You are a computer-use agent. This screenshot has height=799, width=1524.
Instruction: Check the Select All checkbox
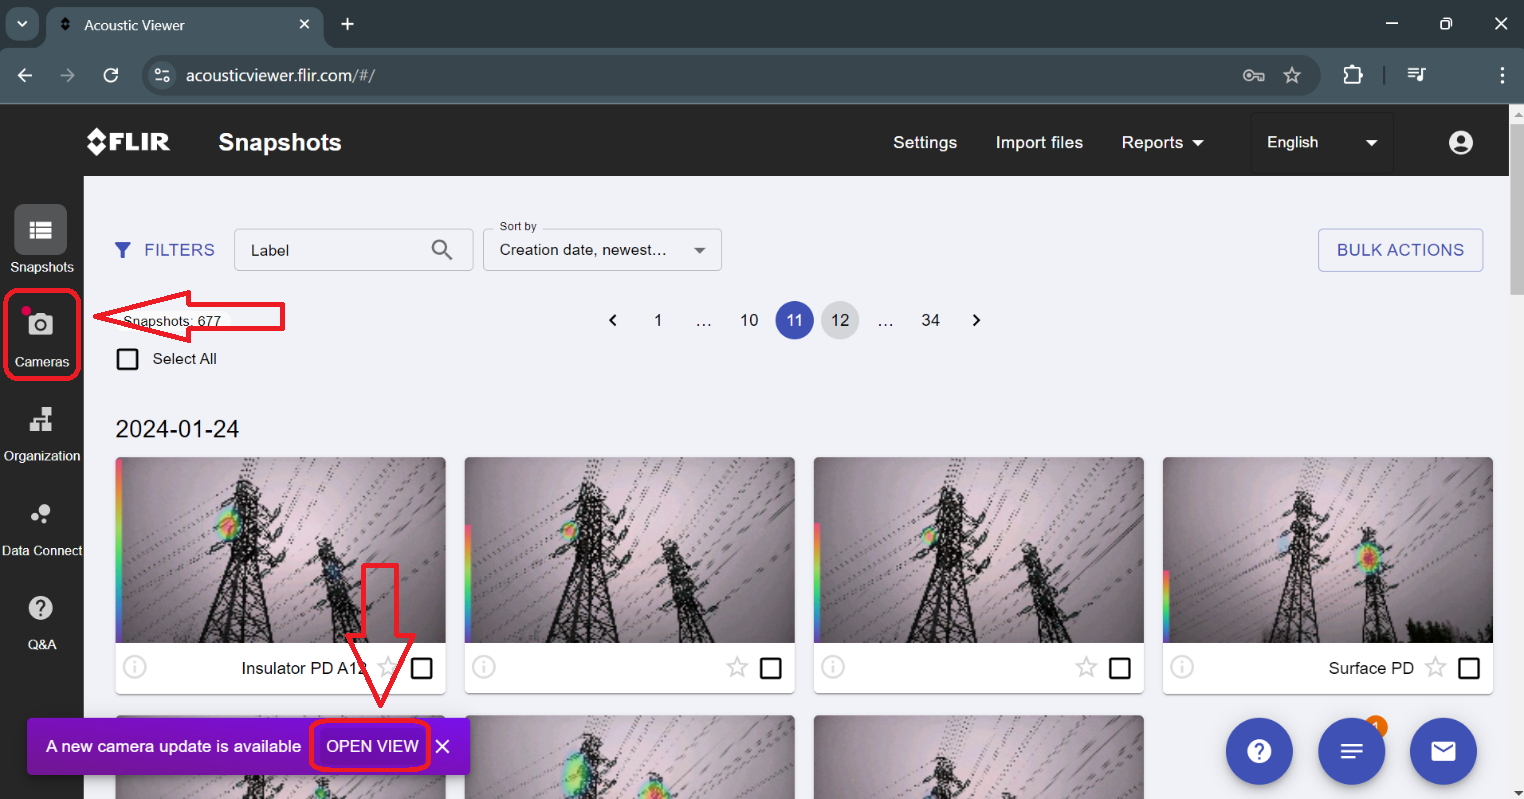click(x=128, y=359)
